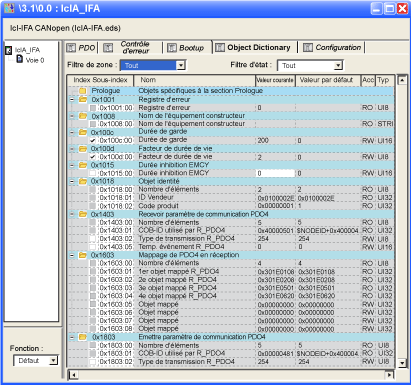The width and height of the screenshot is (411, 385).
Task: Collapse the 0x1803 Emettre paramètre group
Action: [72, 337]
